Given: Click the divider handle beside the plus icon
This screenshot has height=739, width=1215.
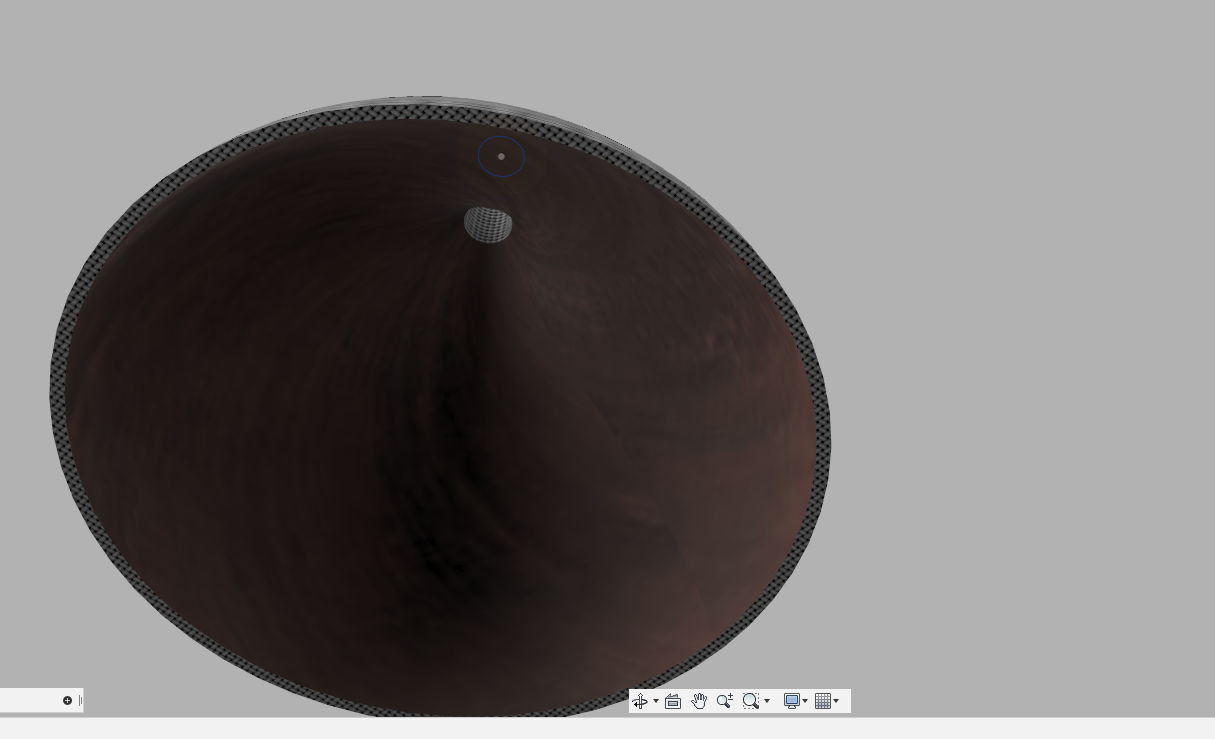Looking at the screenshot, I should (80, 700).
